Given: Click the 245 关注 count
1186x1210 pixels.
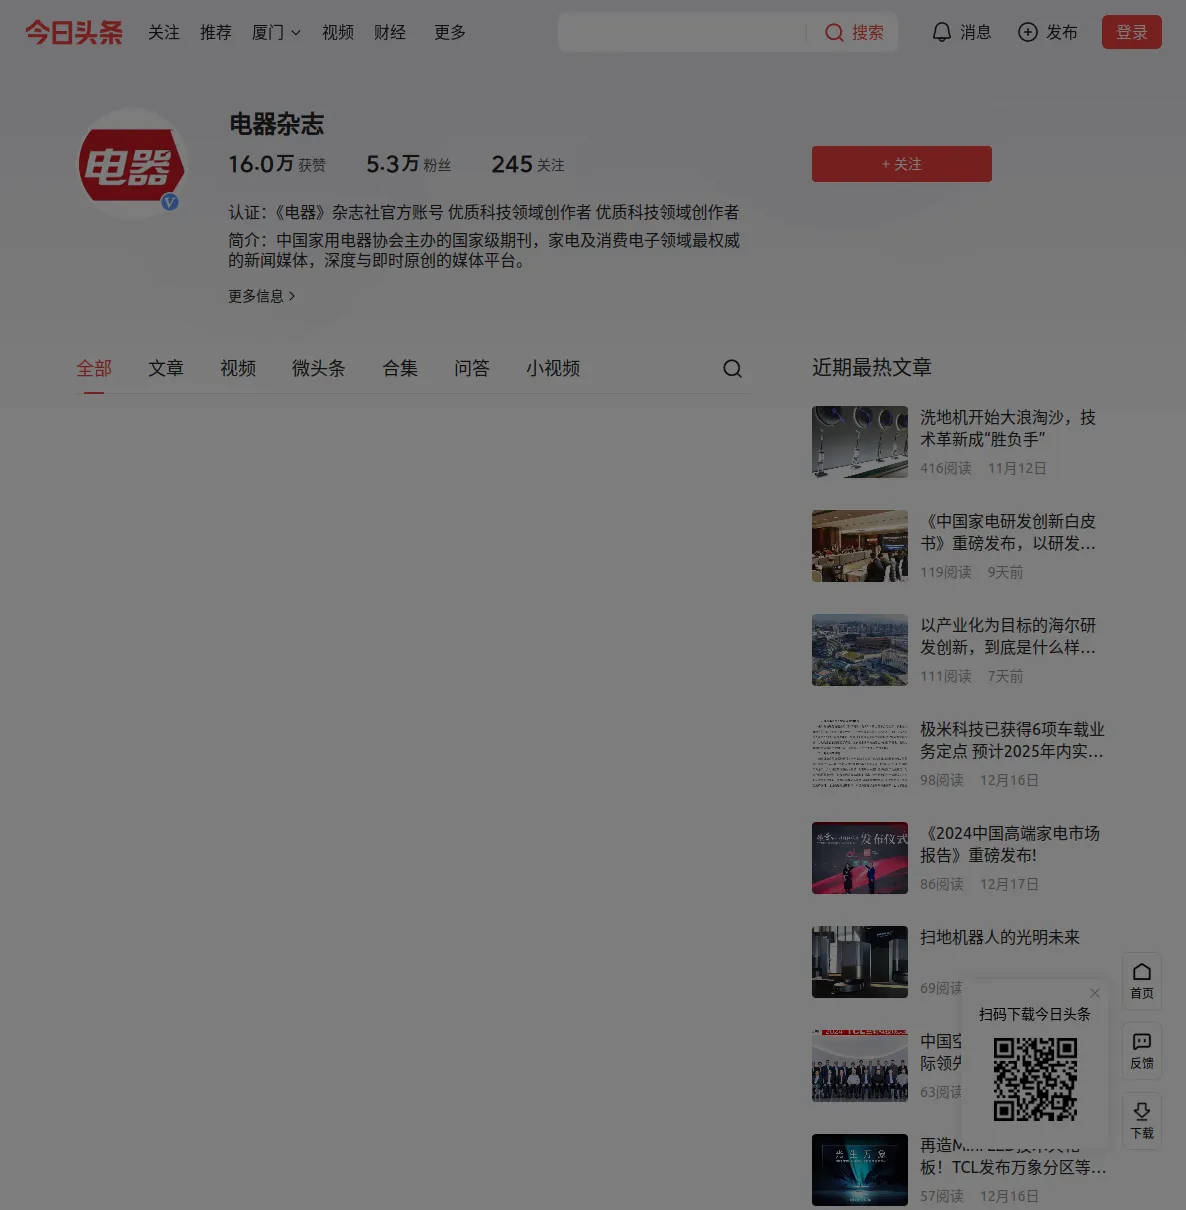Looking at the screenshot, I should (x=528, y=164).
